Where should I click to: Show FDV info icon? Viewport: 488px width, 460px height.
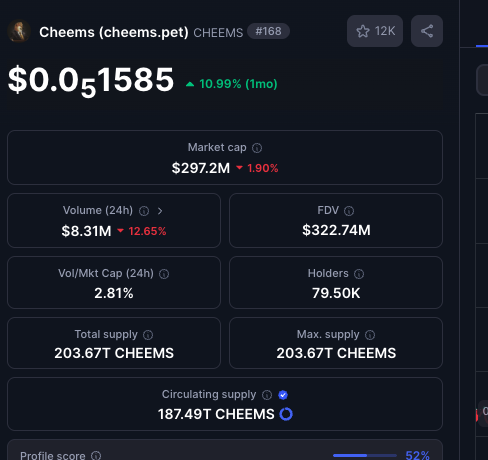(349, 211)
